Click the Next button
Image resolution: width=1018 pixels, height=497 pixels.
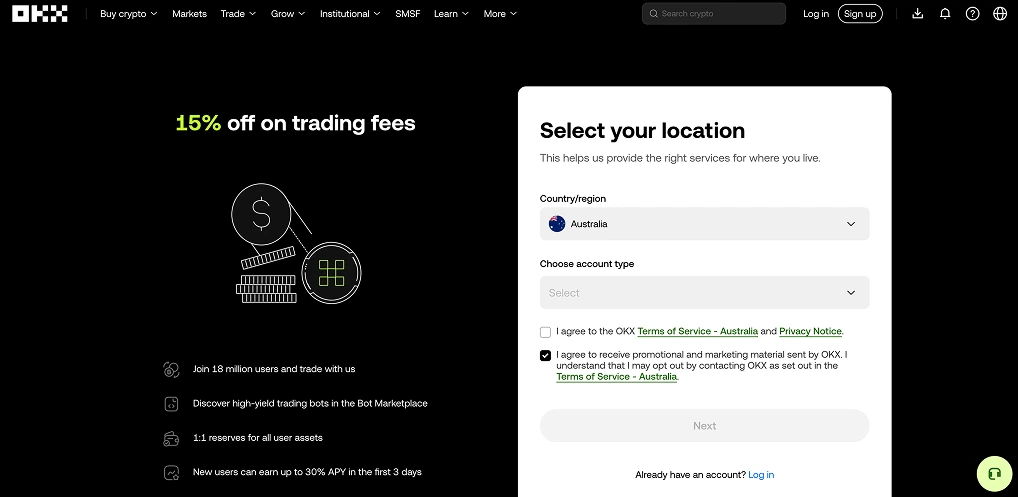pyautogui.click(x=704, y=426)
